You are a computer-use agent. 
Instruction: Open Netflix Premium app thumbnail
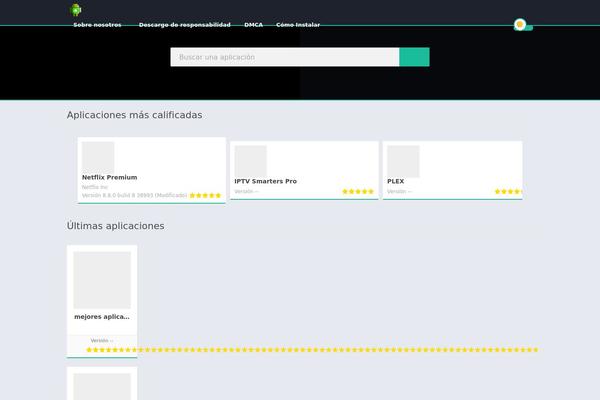pos(98,158)
